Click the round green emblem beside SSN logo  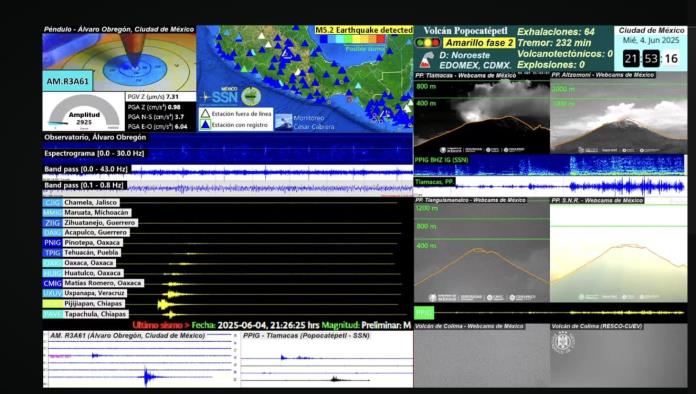tap(251, 96)
